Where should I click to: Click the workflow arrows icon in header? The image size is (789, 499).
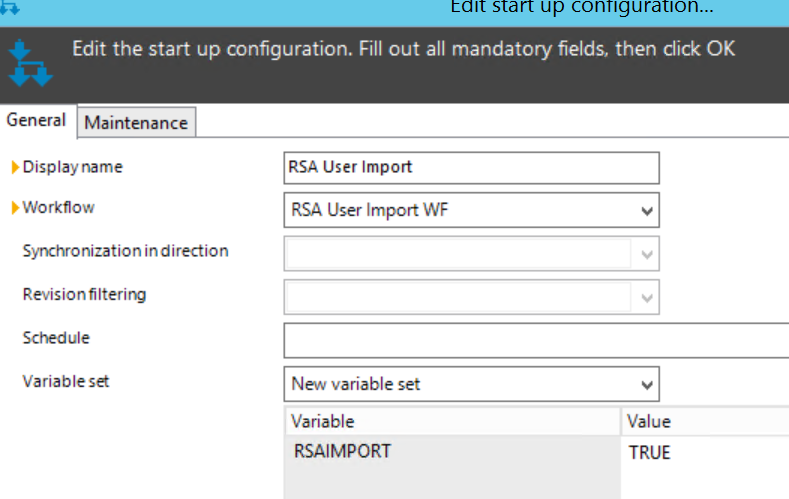coord(30,63)
